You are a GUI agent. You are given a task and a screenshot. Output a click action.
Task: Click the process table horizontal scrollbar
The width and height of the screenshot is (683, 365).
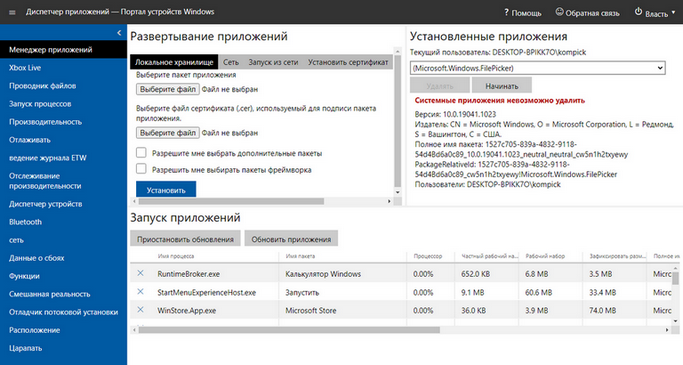pyautogui.click(x=289, y=330)
